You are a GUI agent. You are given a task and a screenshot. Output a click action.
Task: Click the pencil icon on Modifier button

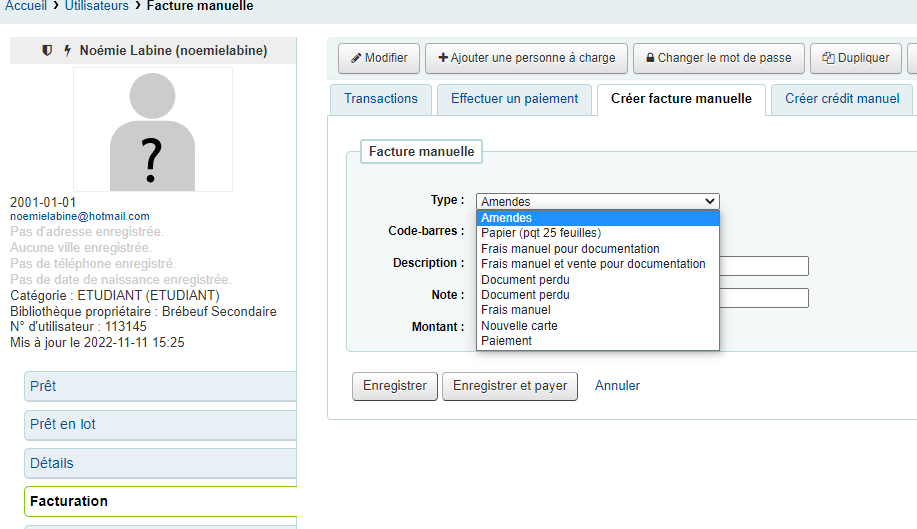(356, 58)
